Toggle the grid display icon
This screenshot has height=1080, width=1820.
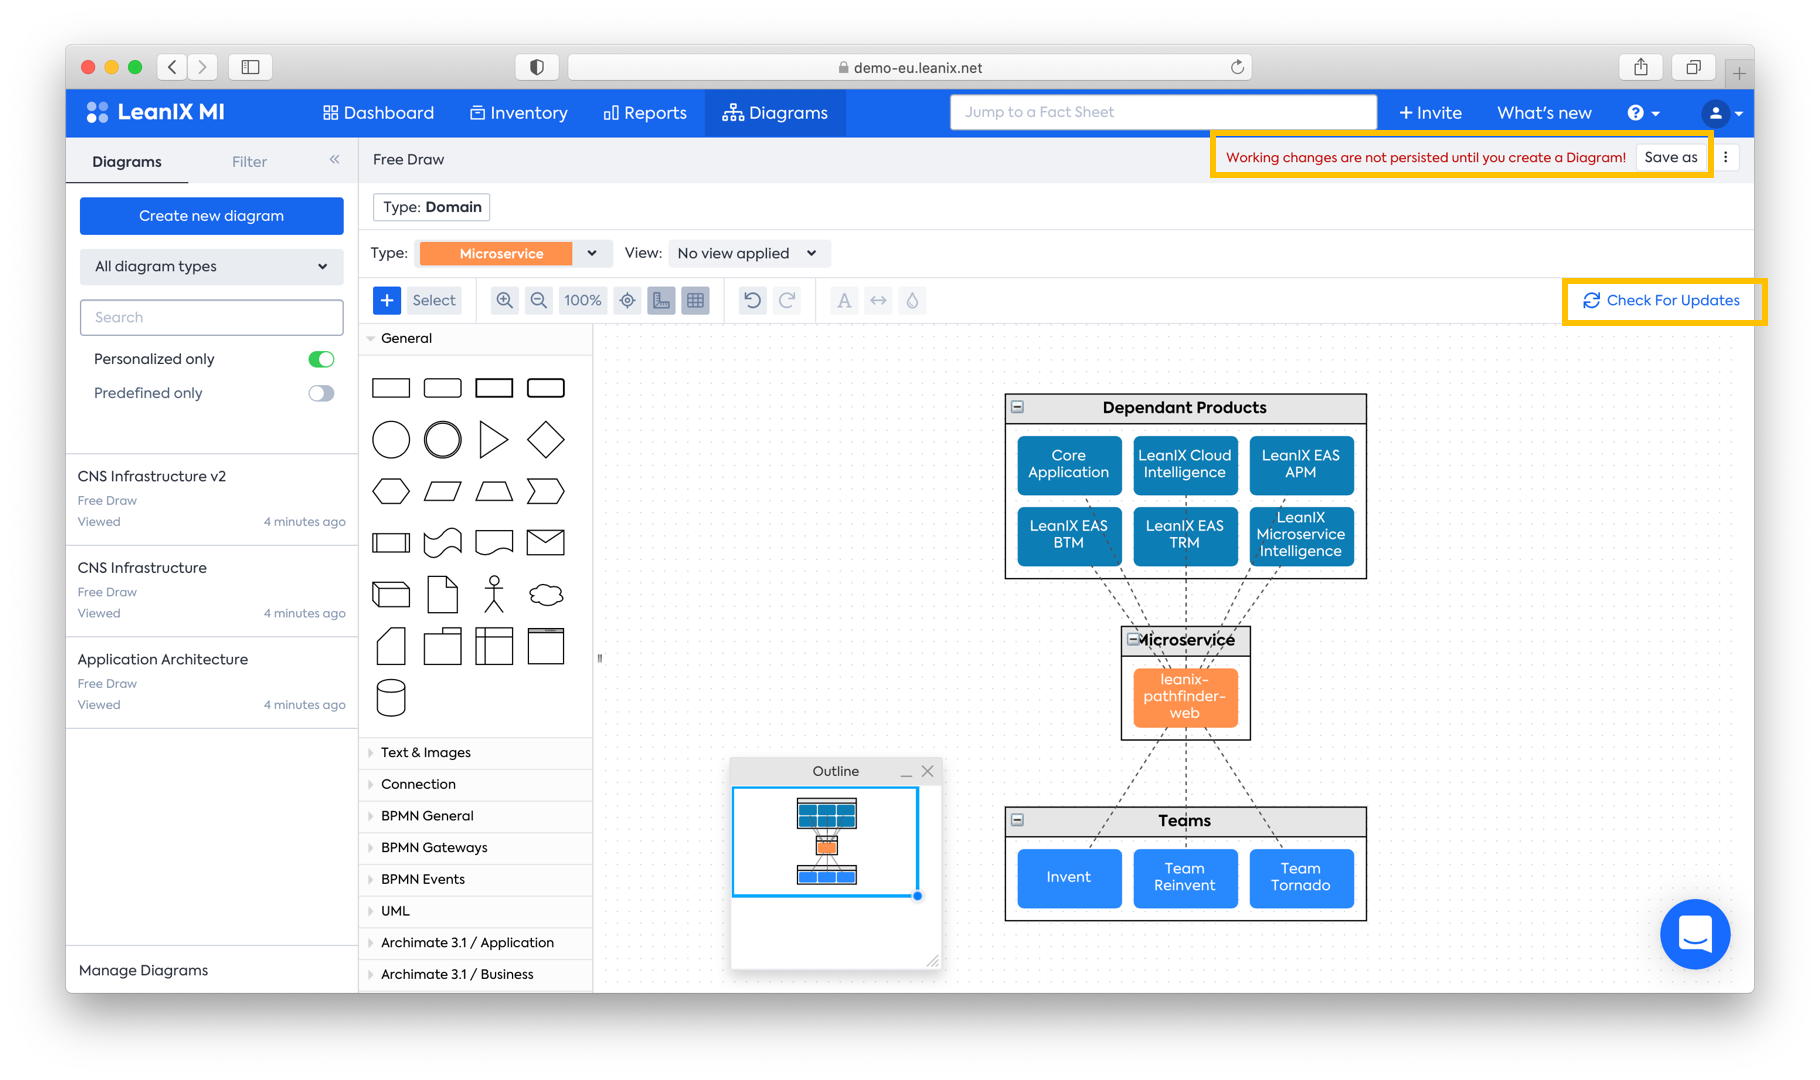696,300
